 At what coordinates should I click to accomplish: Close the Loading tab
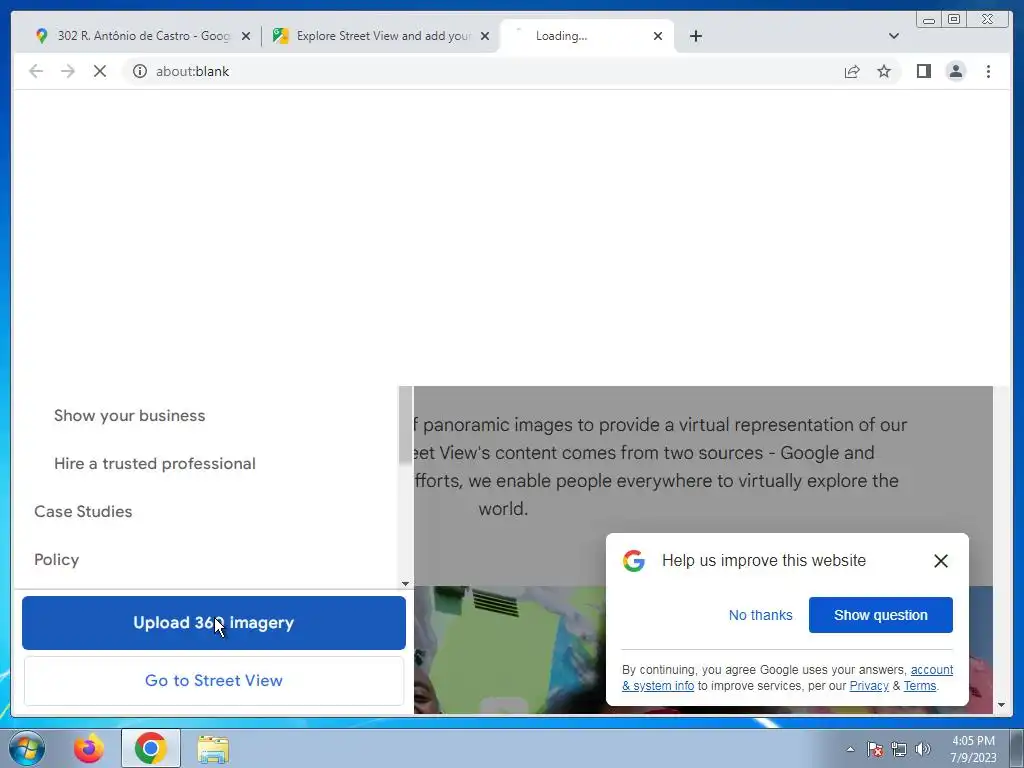[x=658, y=36]
